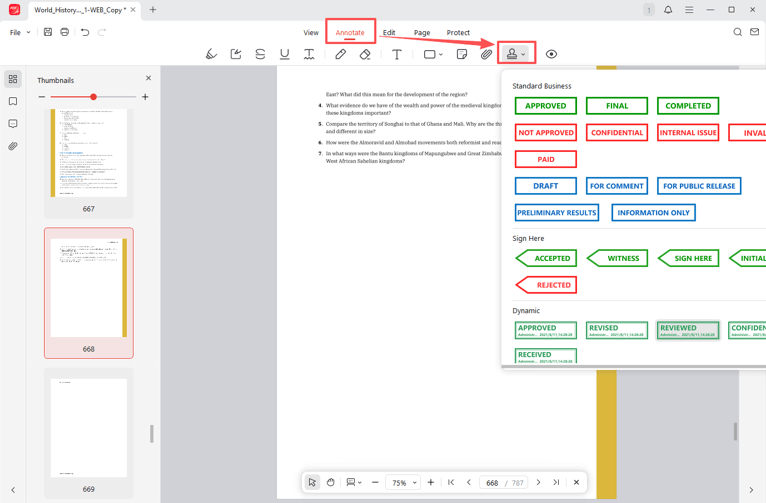Expand the Shape tool dropdown arrow
The width and height of the screenshot is (766, 503).
[441, 54]
